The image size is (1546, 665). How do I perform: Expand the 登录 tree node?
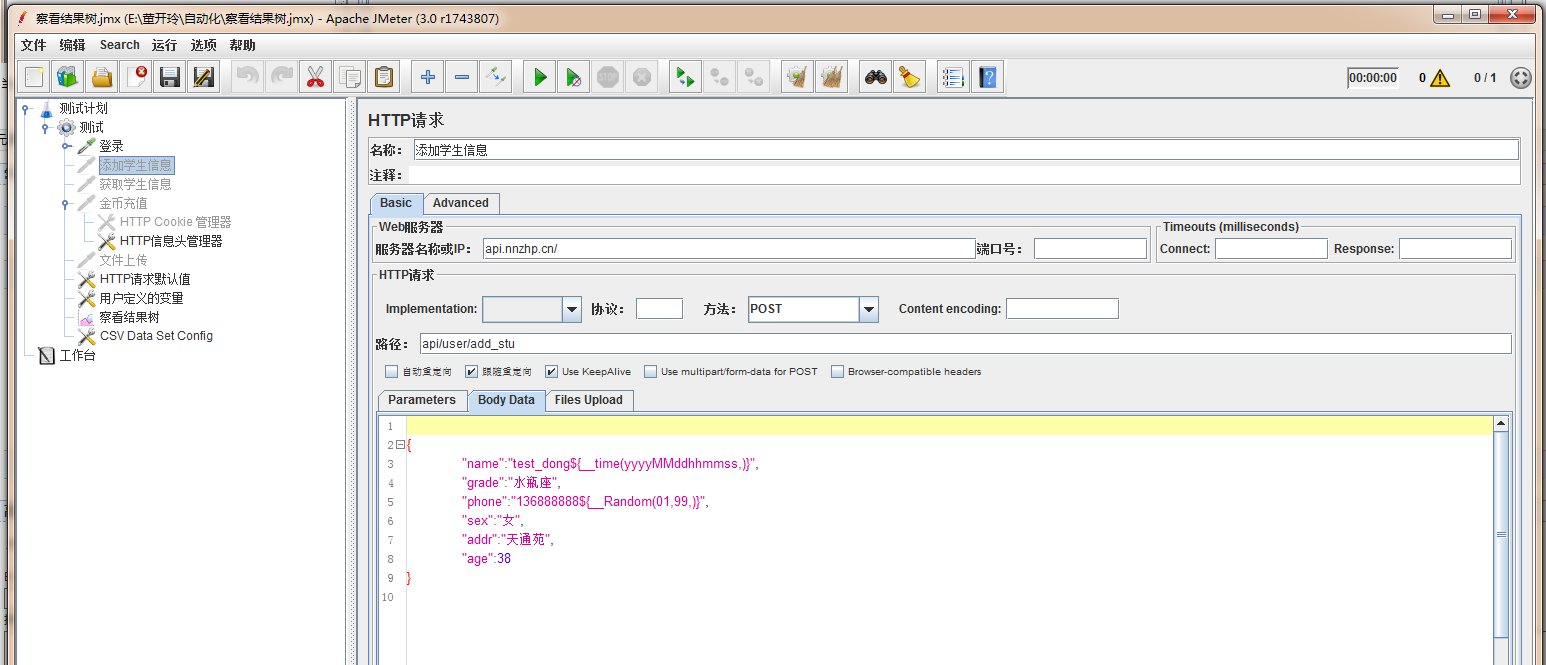point(66,146)
